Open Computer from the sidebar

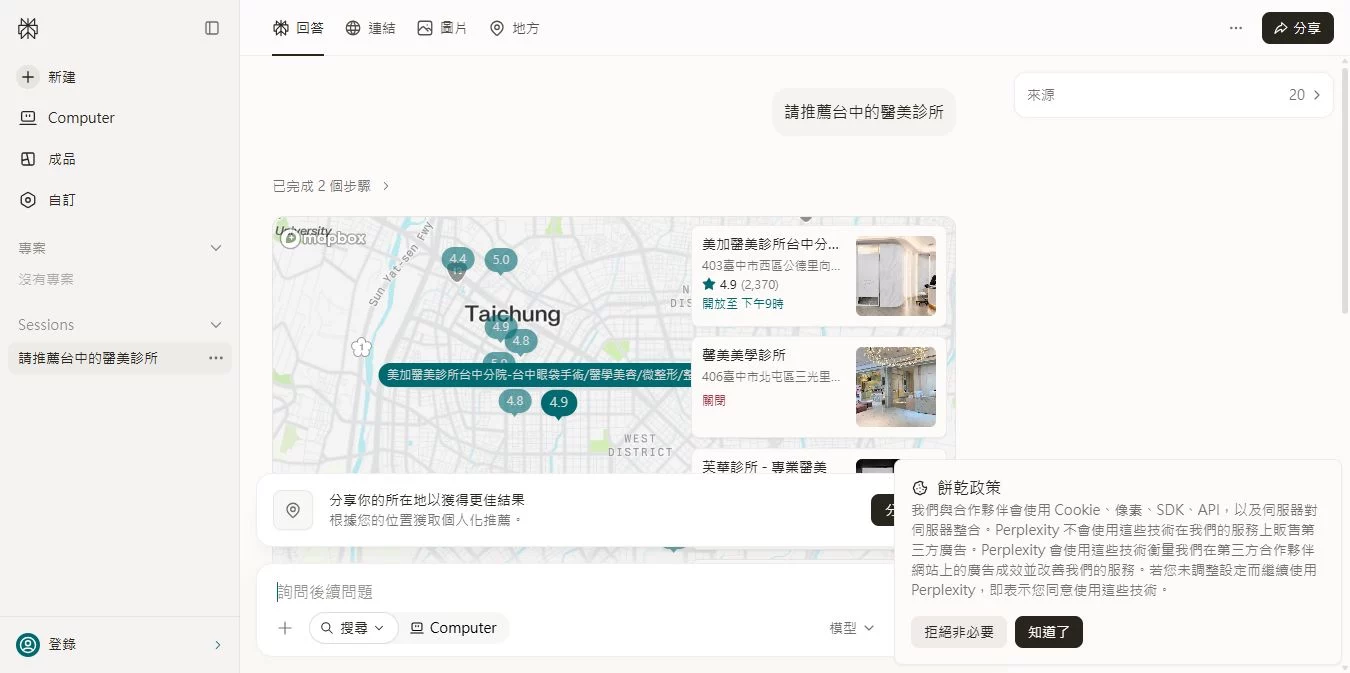click(x=119, y=118)
